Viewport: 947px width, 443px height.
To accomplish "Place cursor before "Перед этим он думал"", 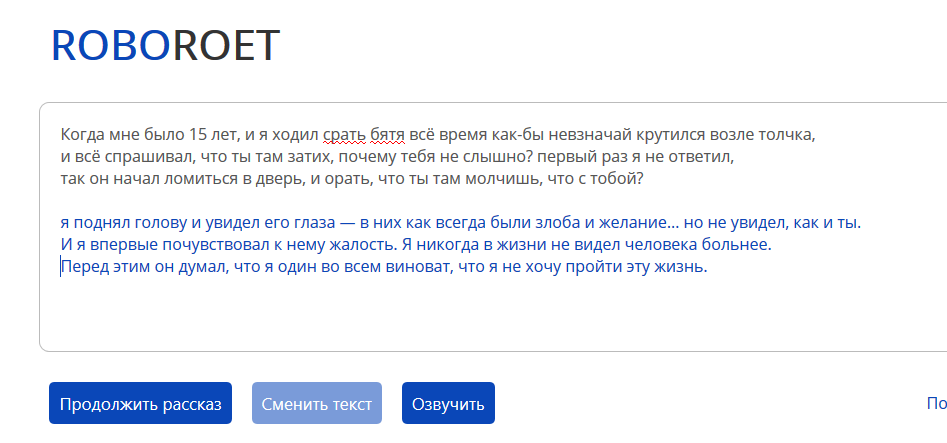I will coord(61,267).
